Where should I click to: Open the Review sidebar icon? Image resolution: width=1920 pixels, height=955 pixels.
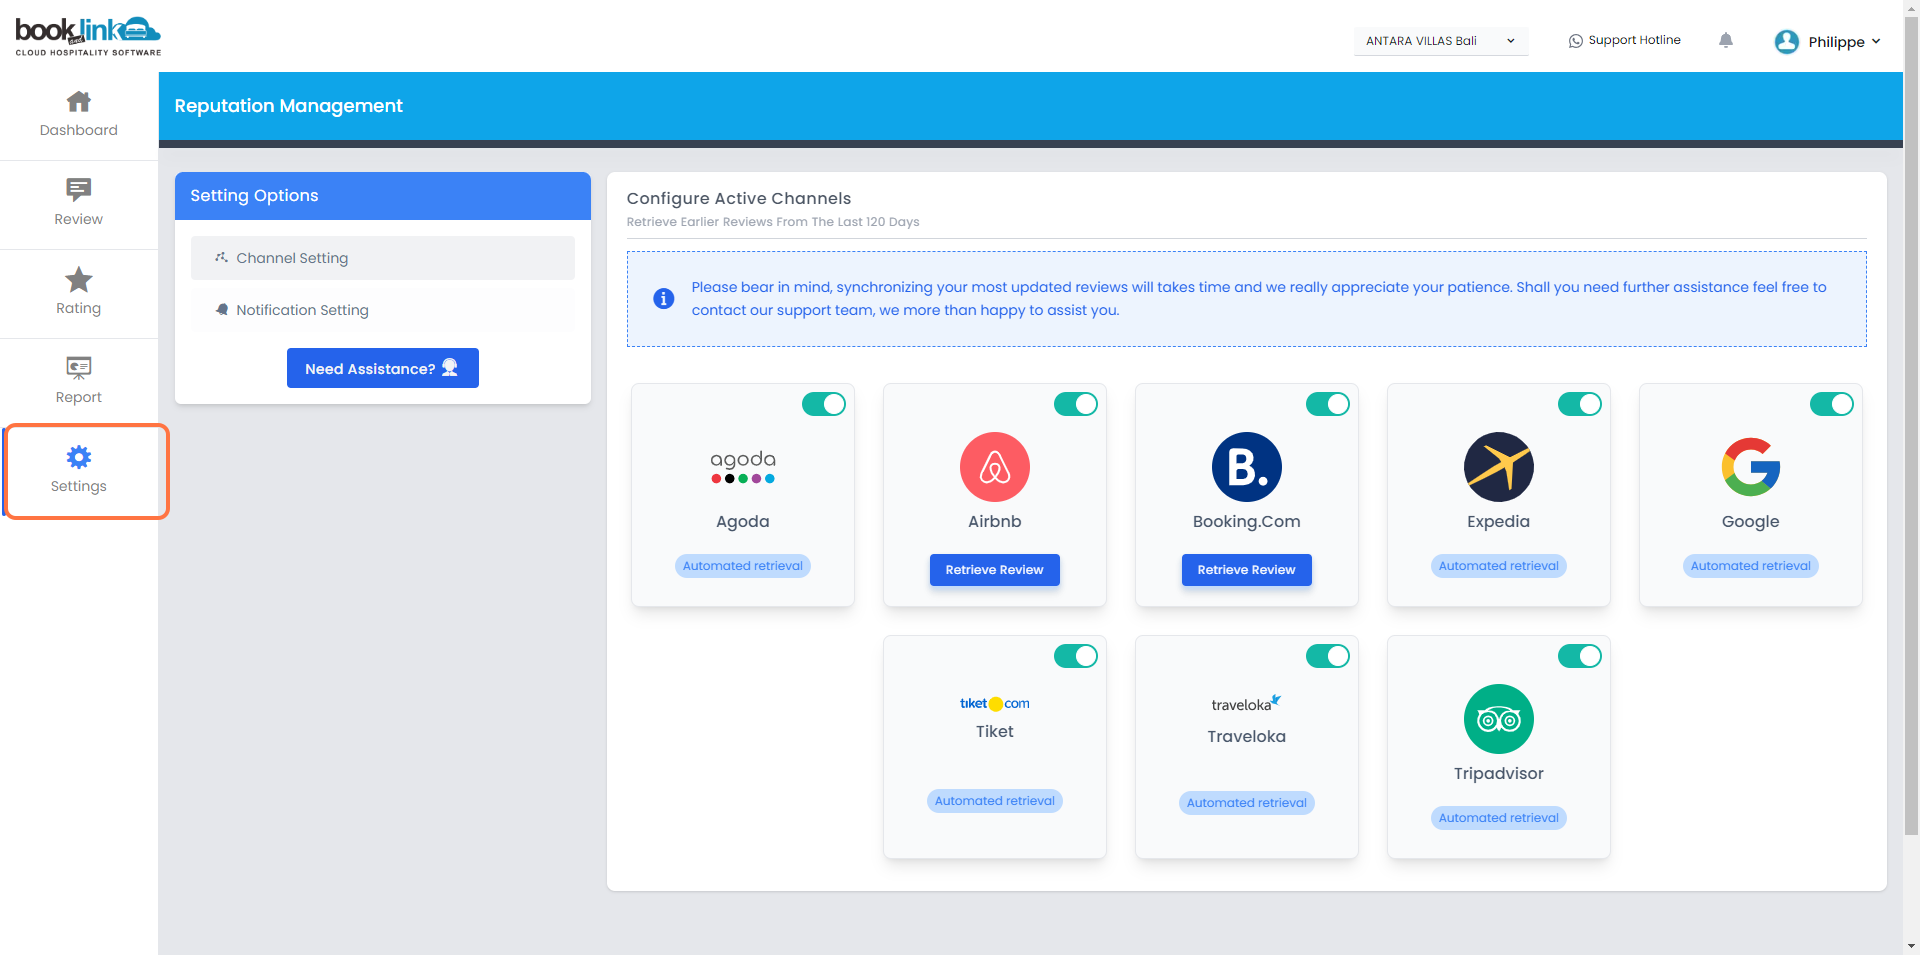click(x=79, y=189)
